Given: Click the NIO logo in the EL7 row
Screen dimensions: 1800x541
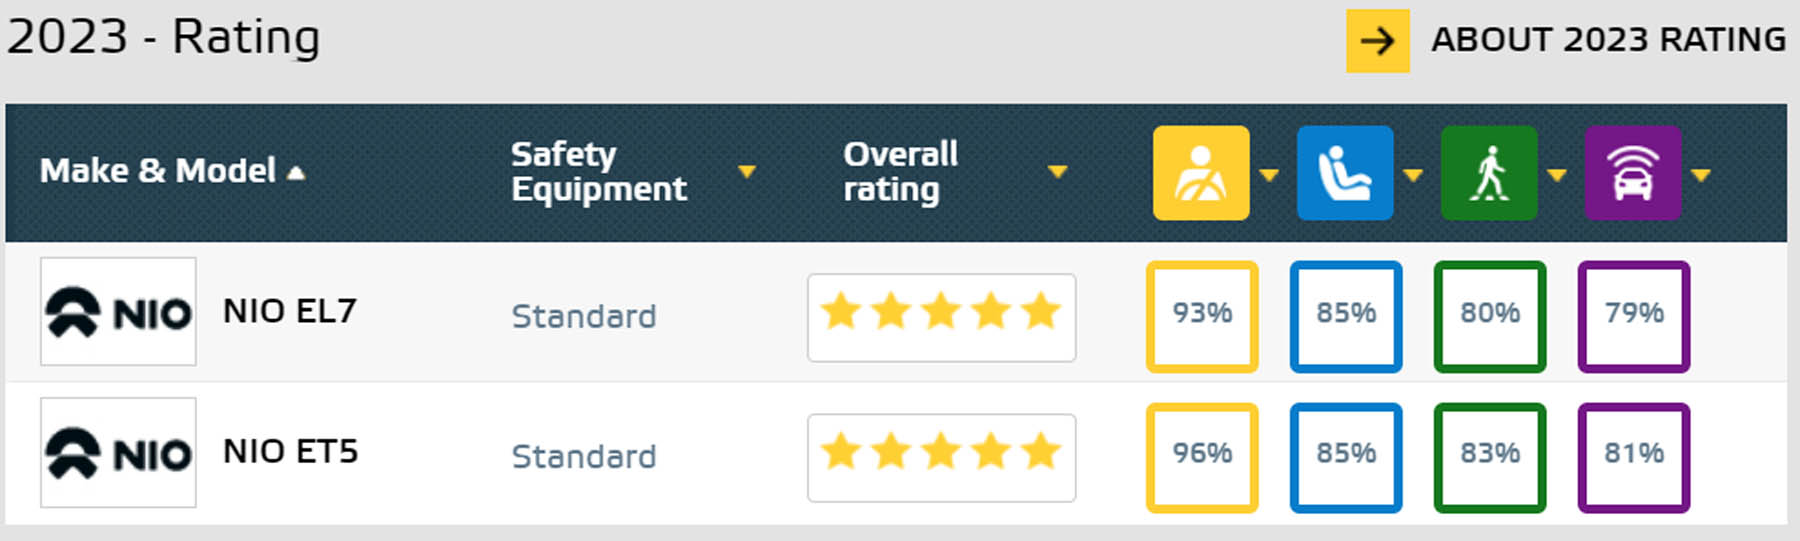Looking at the screenshot, I should pos(118,312).
